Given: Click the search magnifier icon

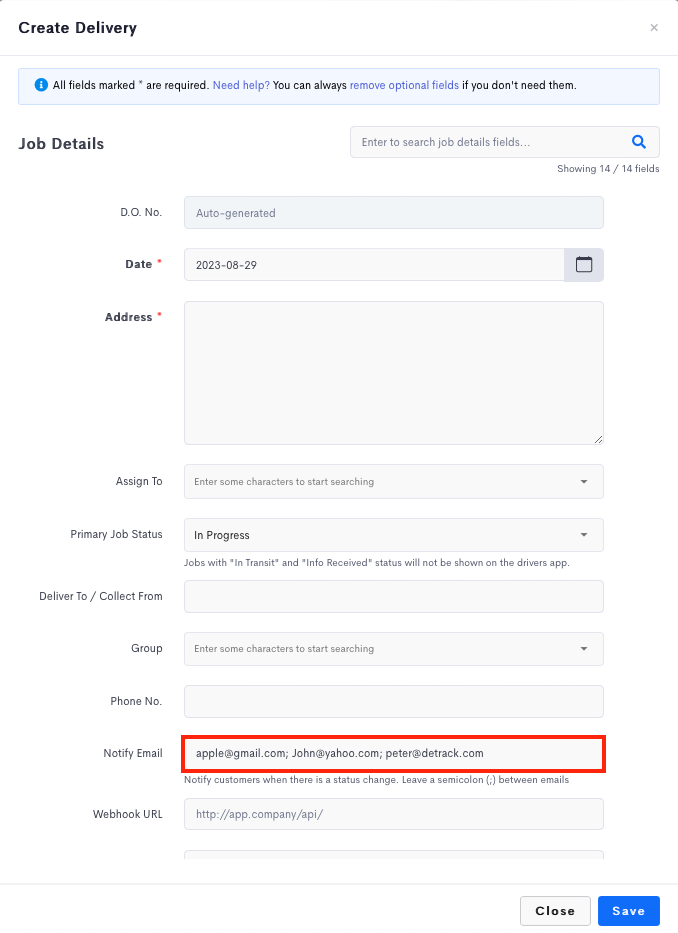Looking at the screenshot, I should (x=639, y=142).
